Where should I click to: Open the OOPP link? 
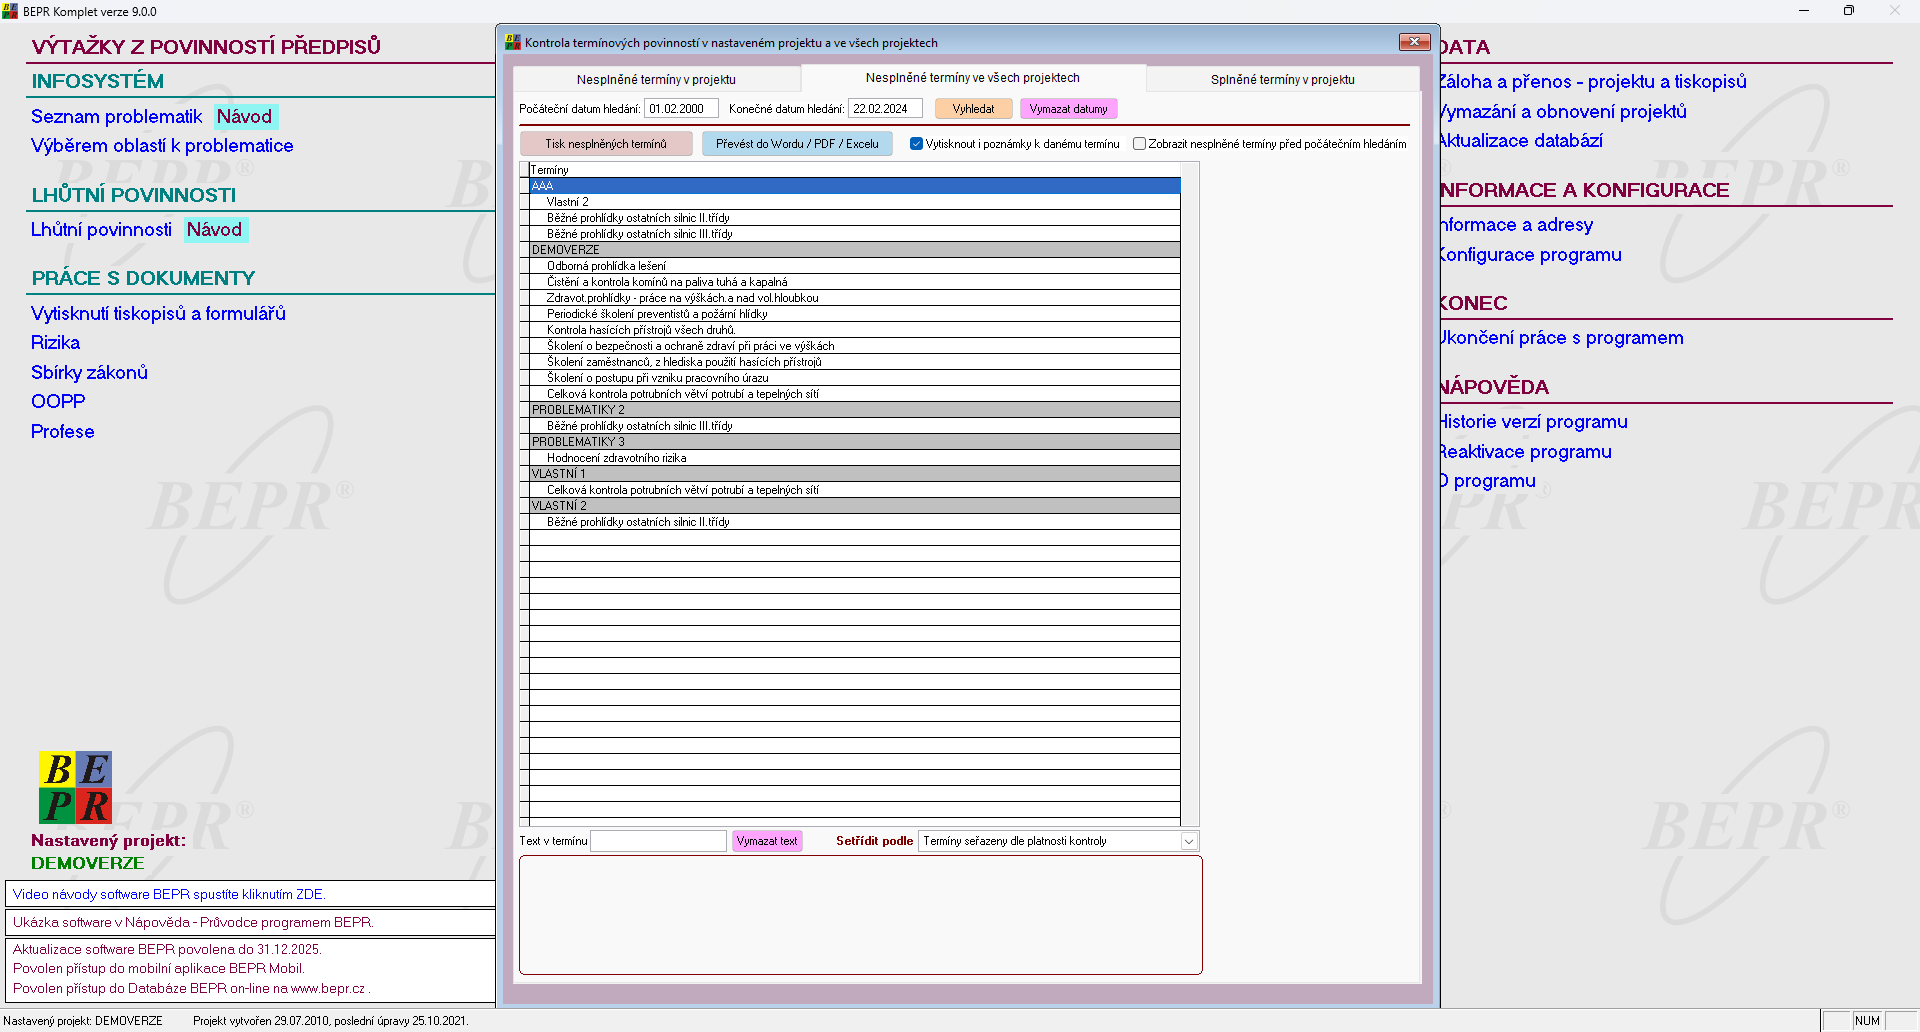(58, 402)
